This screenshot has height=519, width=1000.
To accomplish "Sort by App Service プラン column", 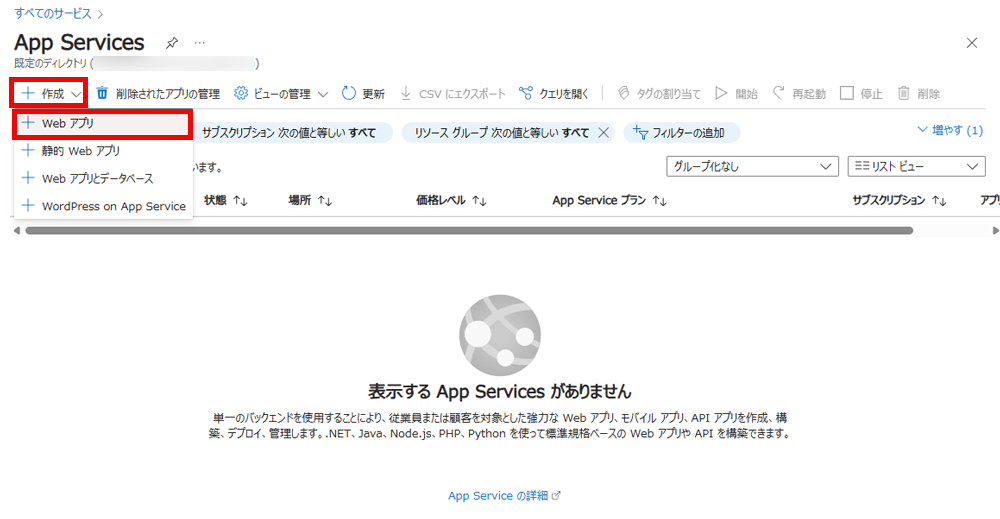I will pyautogui.click(x=610, y=200).
